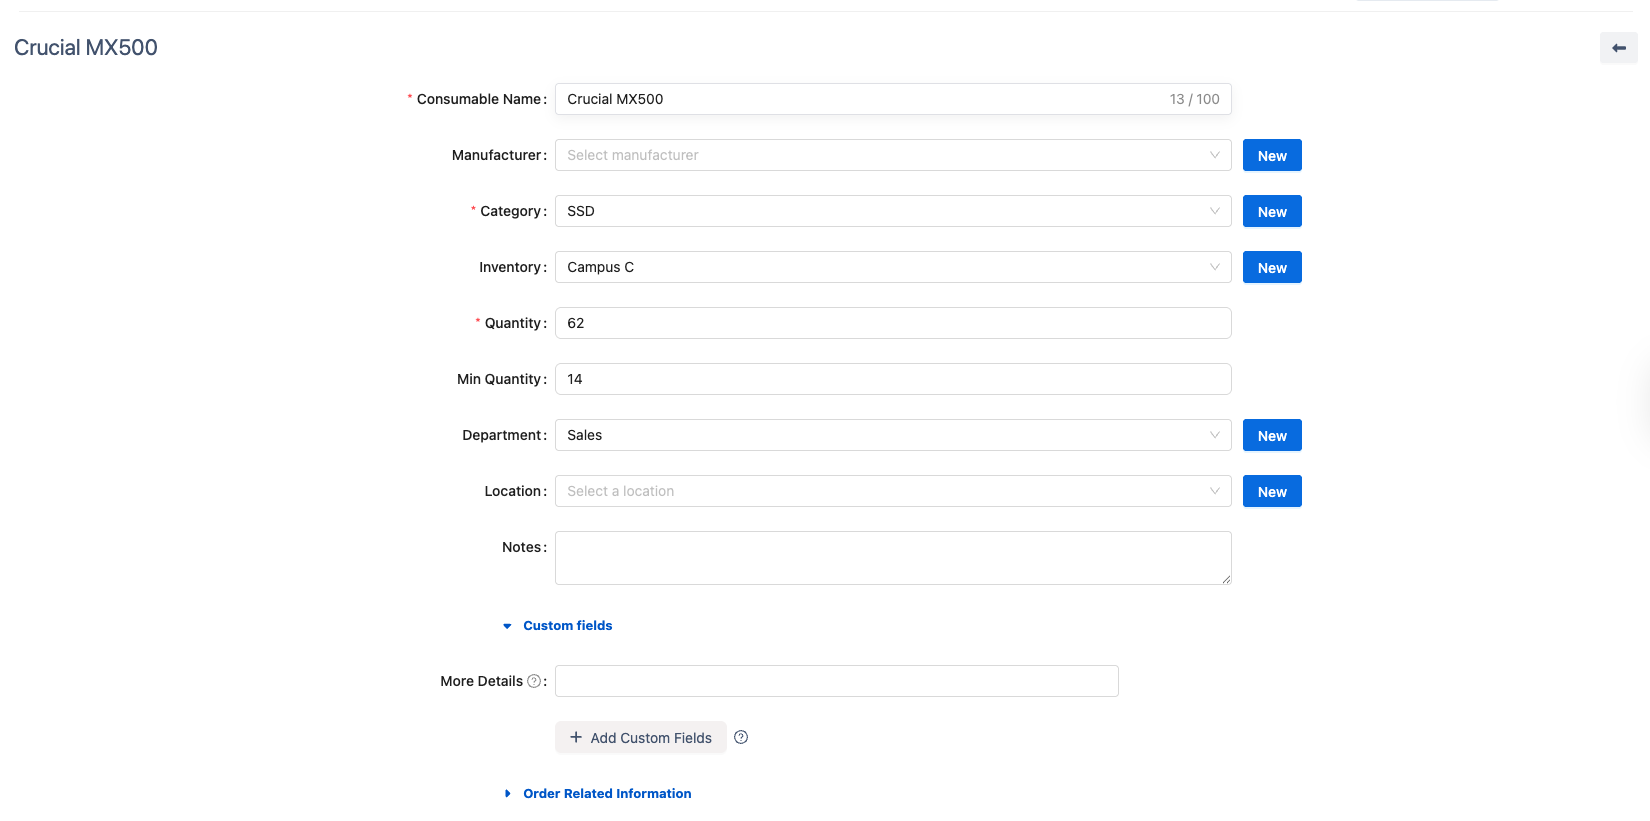The image size is (1650, 821).
Task: Click inside the Notes text area
Action: pos(892,557)
